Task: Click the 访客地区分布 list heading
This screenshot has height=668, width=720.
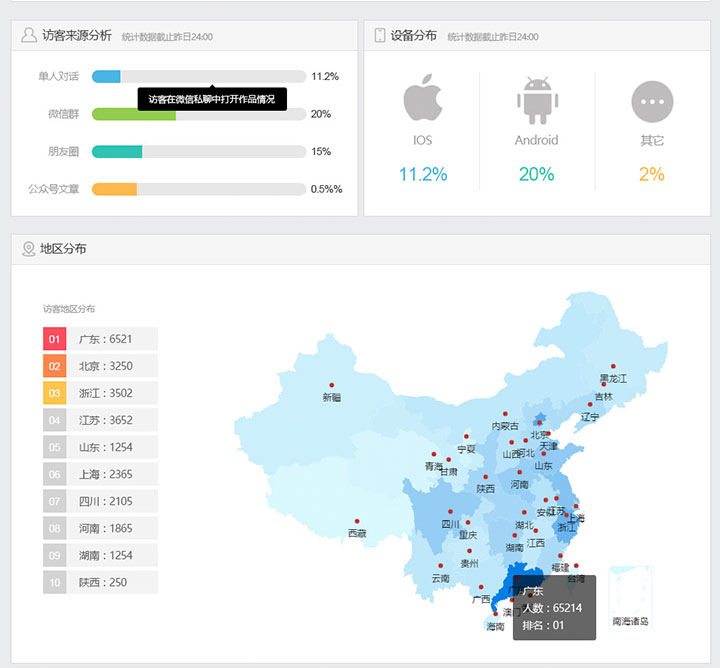Action: tap(69, 309)
